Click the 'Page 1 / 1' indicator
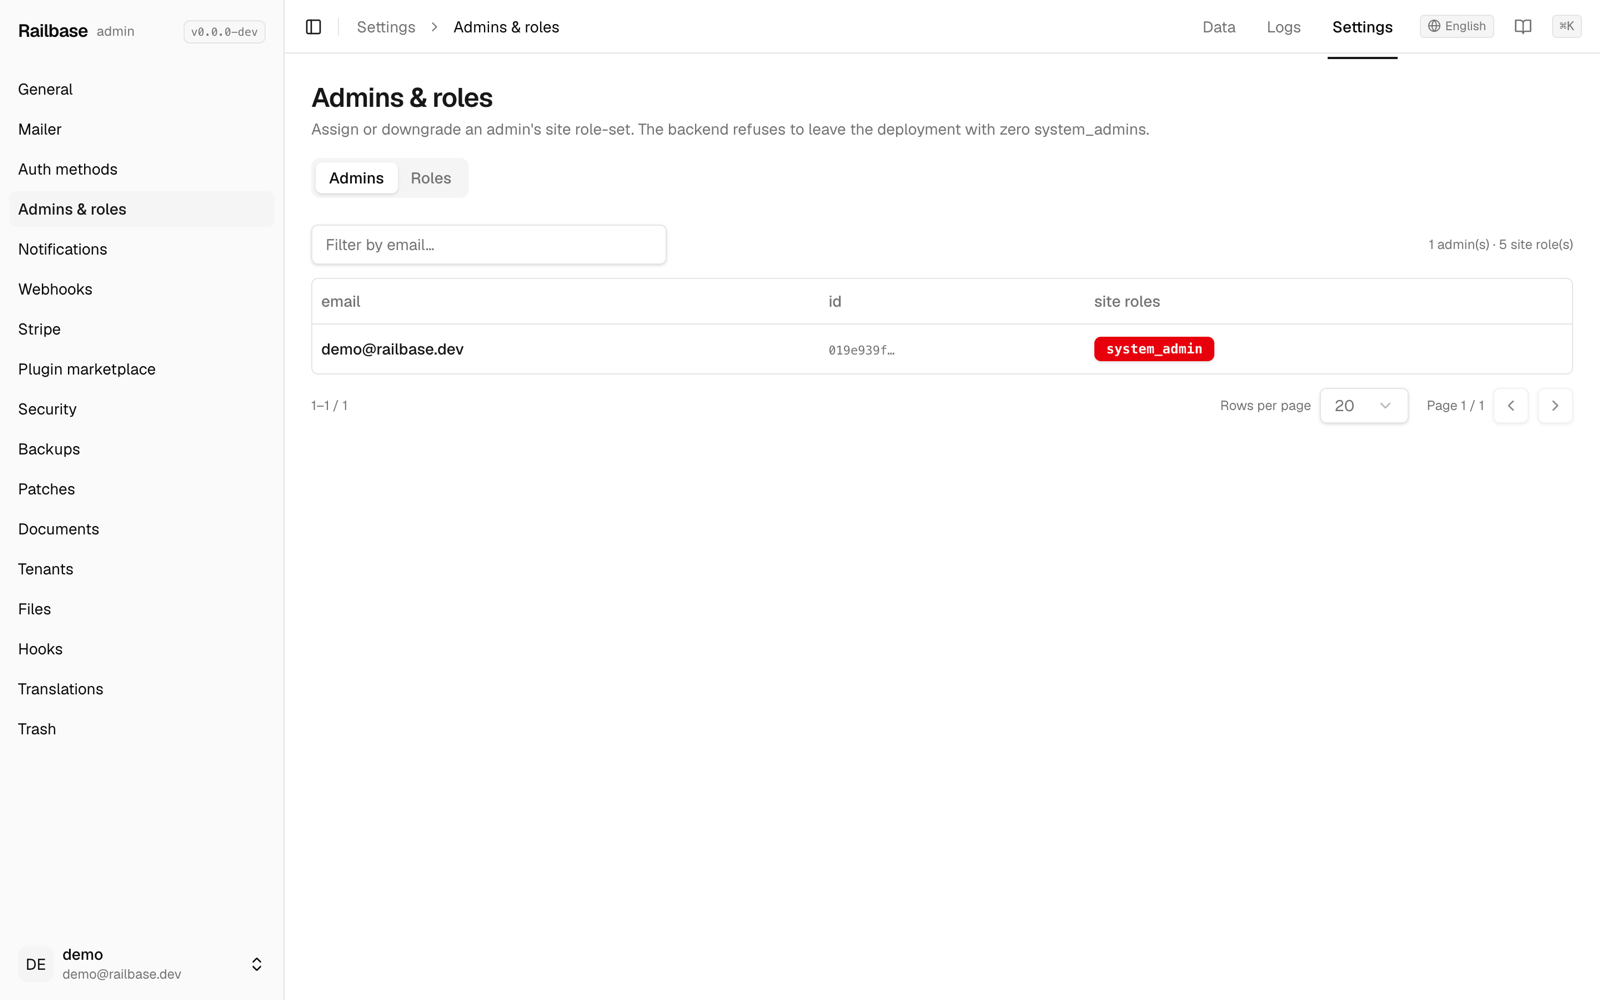This screenshot has height=1000, width=1600. 1455,406
